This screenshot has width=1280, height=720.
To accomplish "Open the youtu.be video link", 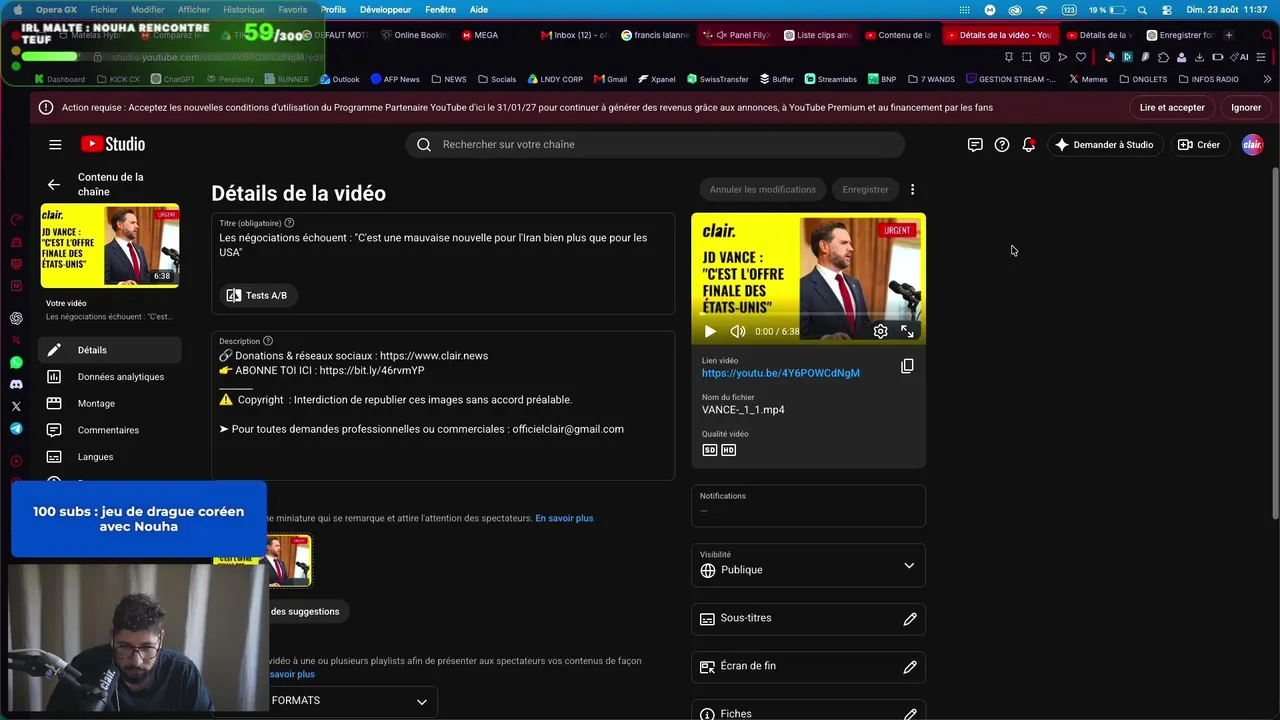I will pyautogui.click(x=781, y=373).
